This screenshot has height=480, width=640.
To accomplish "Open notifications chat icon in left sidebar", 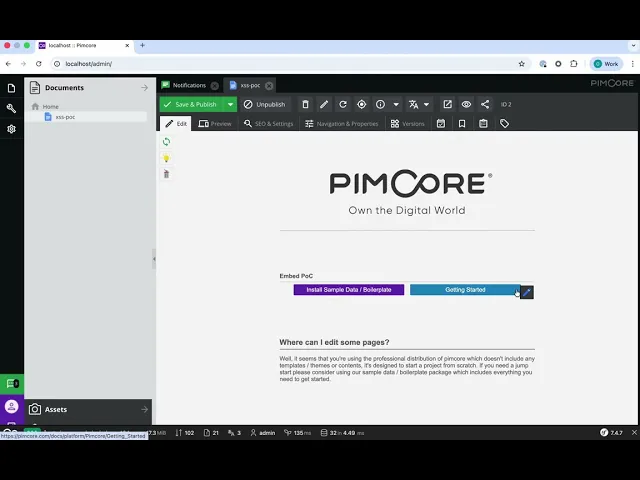I will (x=12, y=384).
